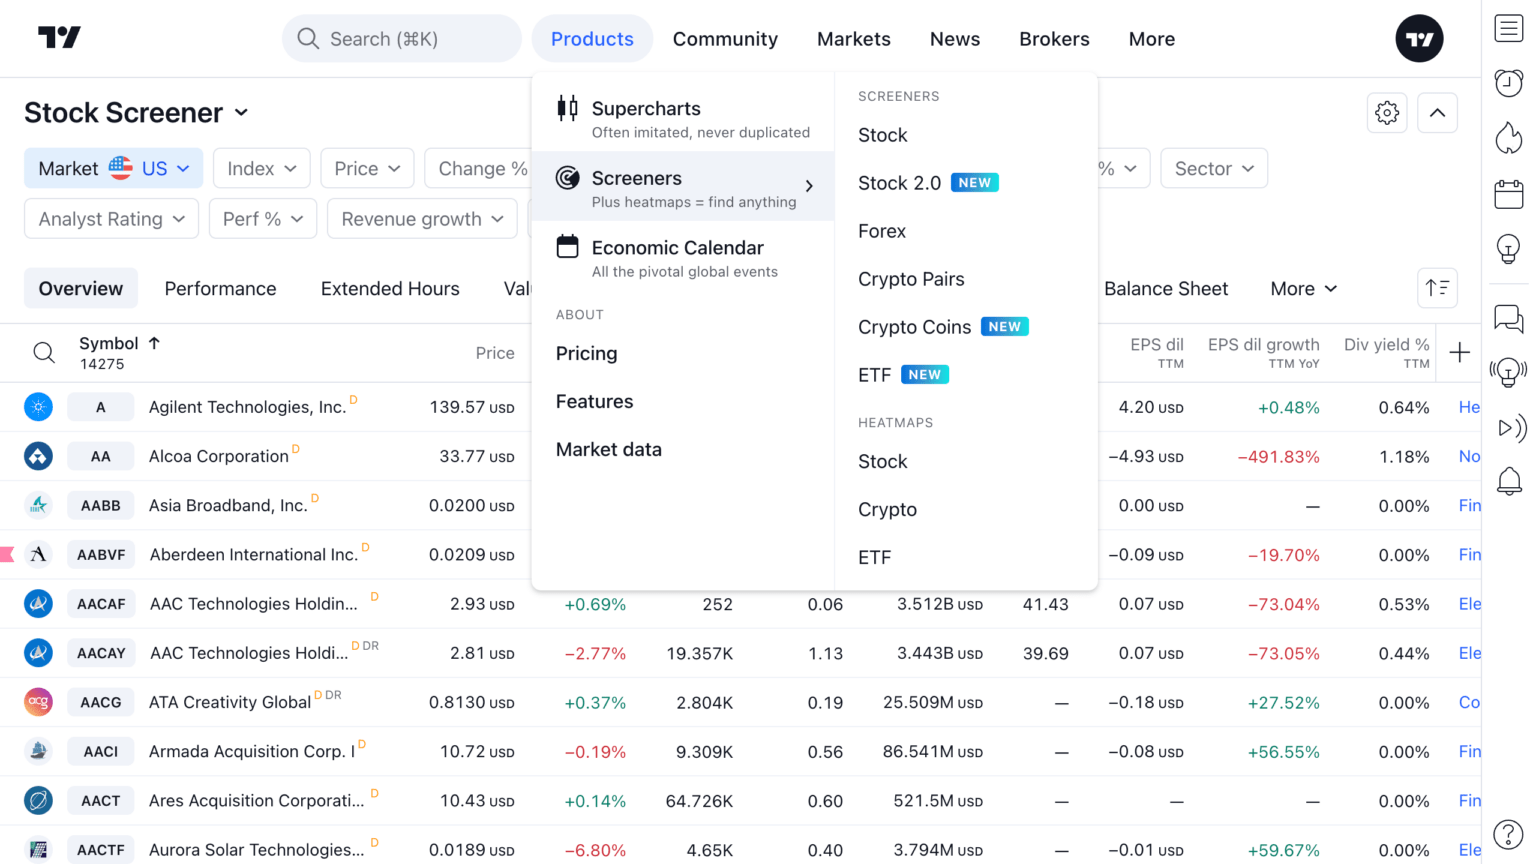Open the Analyst Rating dropdown

point(111,218)
